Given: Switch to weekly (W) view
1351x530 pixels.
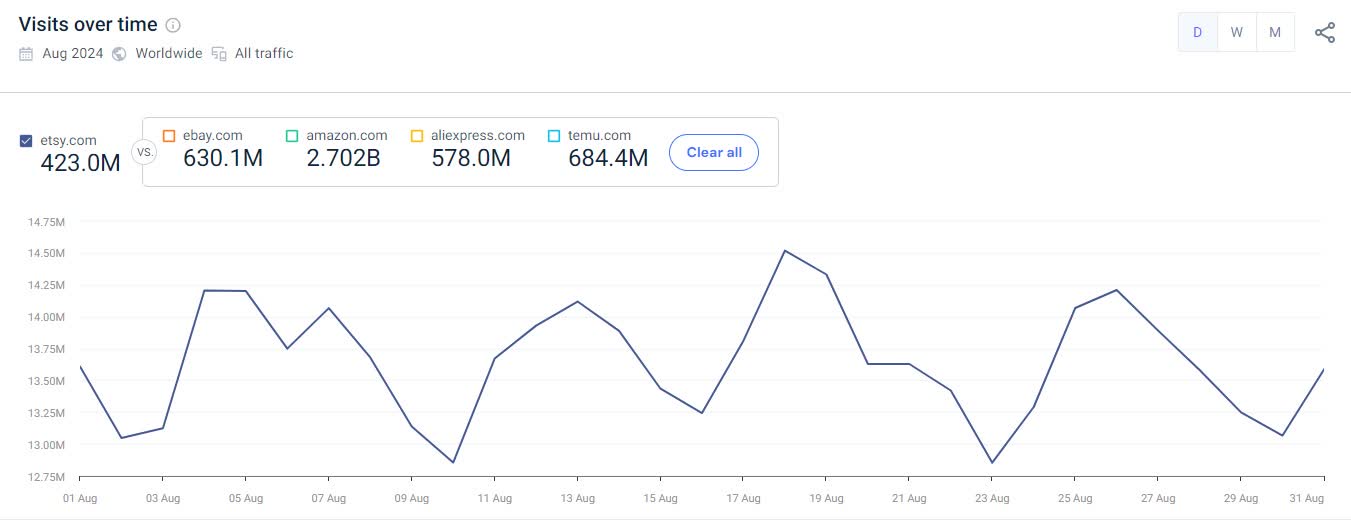Looking at the screenshot, I should [x=1236, y=32].
